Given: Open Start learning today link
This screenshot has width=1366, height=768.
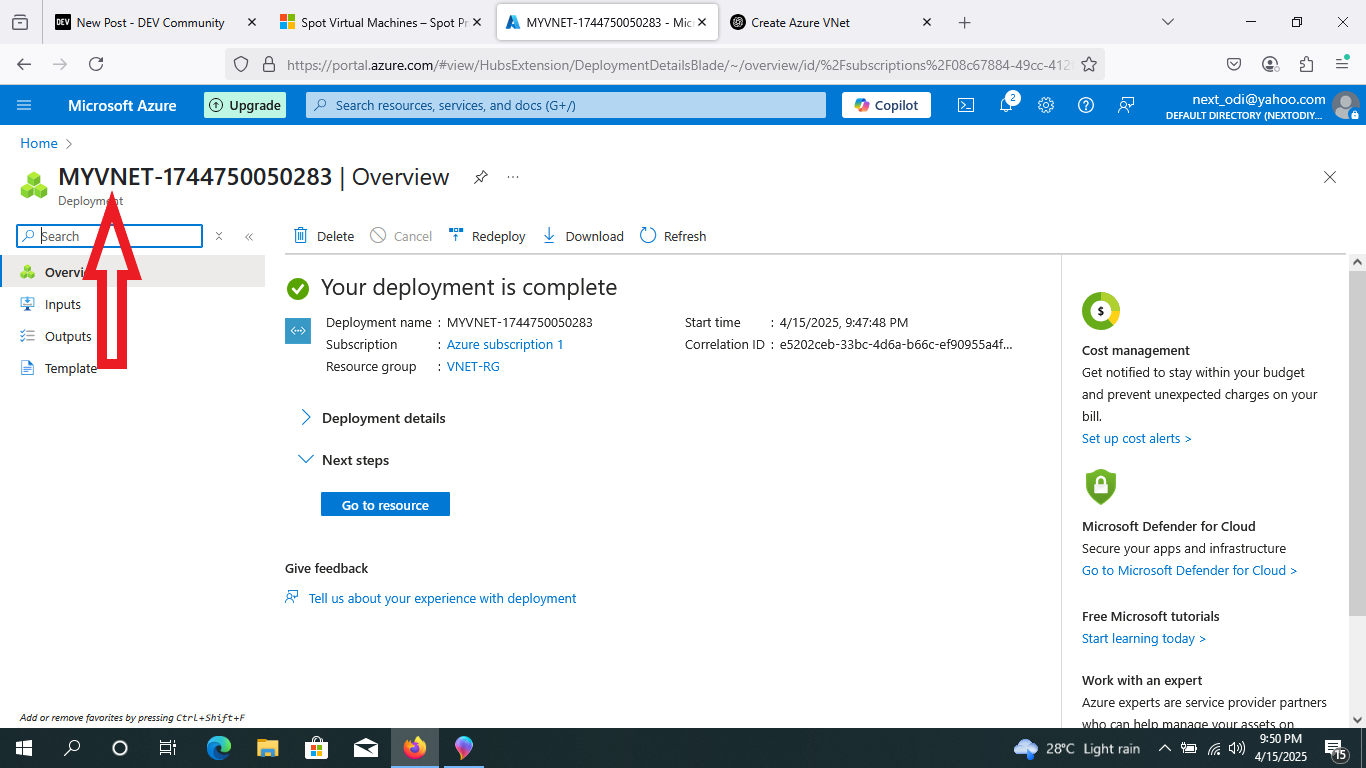Looking at the screenshot, I should click(1144, 638).
